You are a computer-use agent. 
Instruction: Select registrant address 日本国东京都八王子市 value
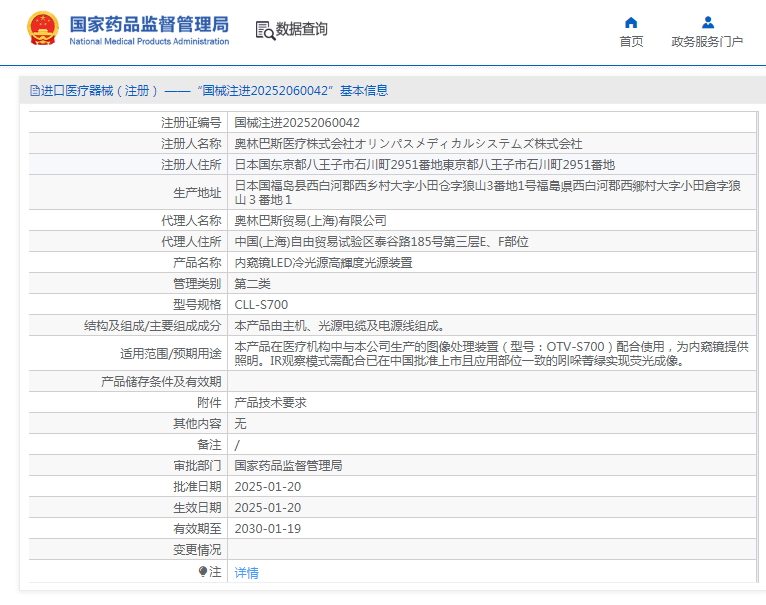pyautogui.click(x=425, y=165)
